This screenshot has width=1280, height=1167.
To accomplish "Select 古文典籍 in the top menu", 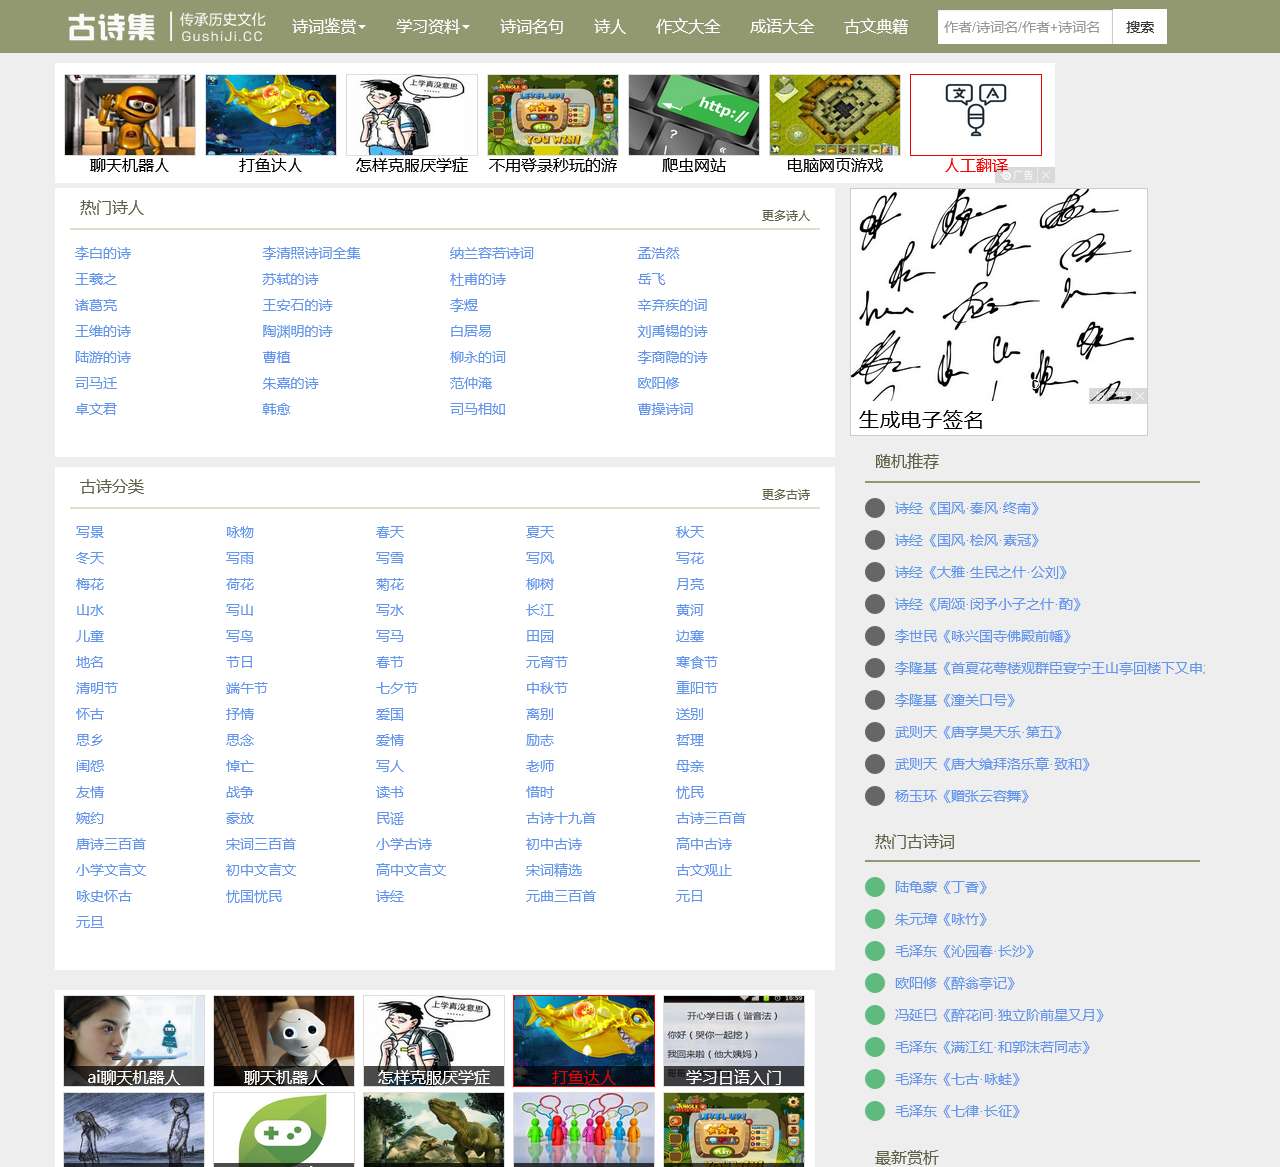I will (876, 27).
